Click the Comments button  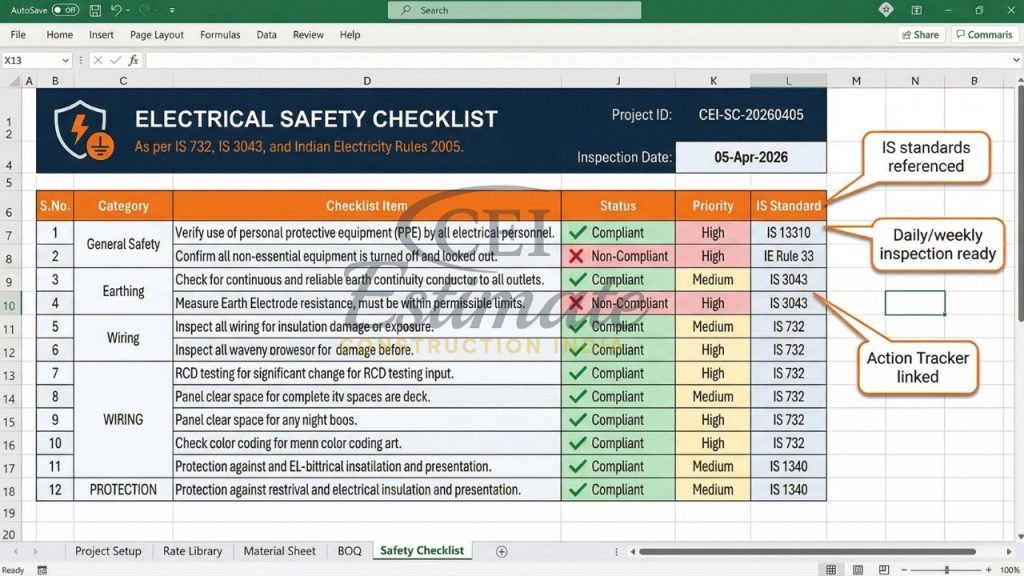984,35
